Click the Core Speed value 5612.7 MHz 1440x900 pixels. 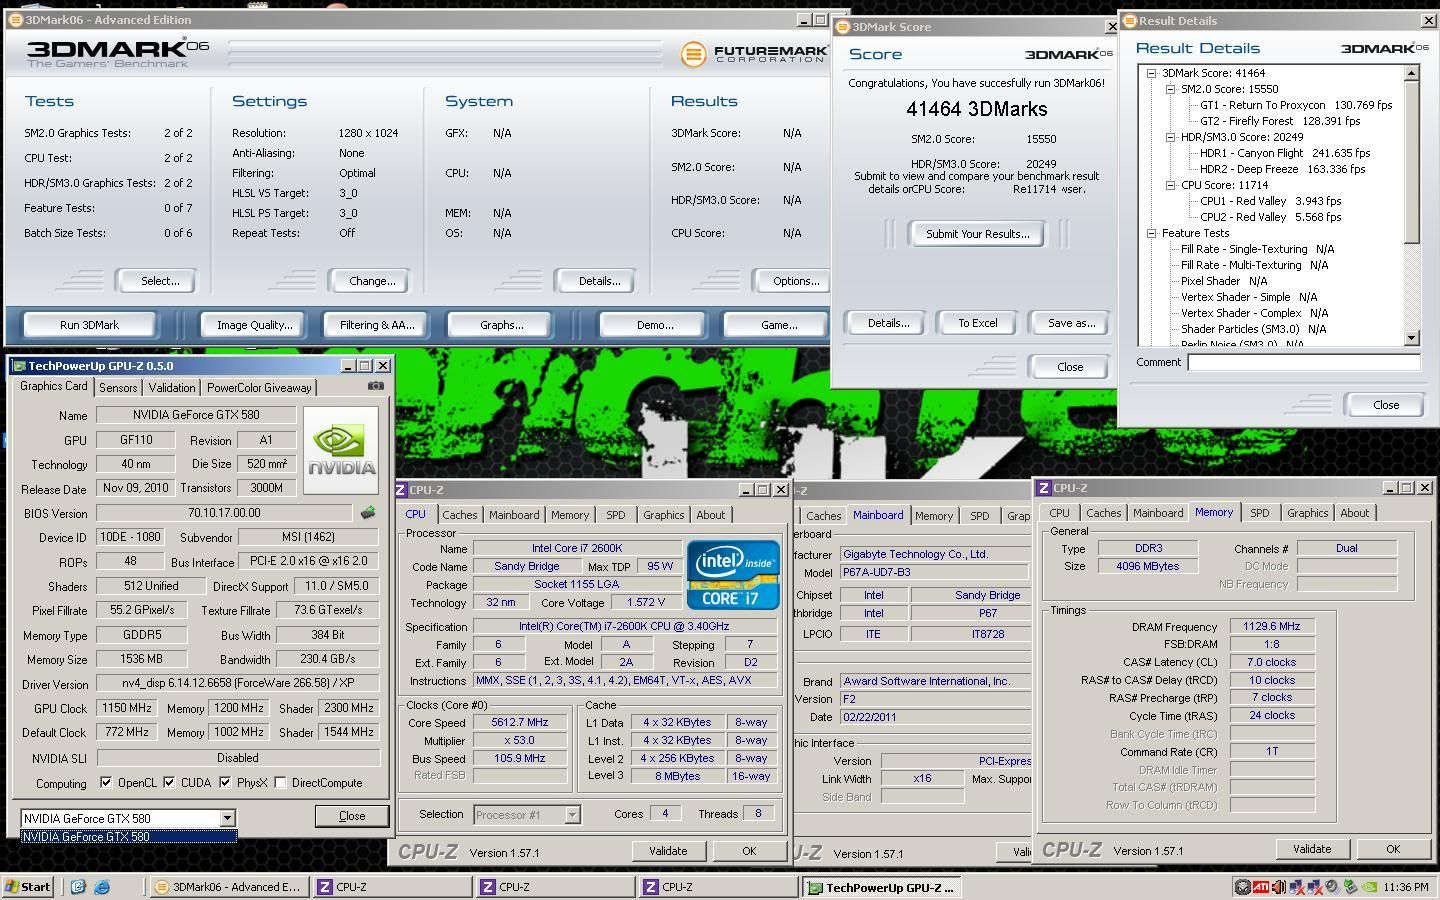519,723
